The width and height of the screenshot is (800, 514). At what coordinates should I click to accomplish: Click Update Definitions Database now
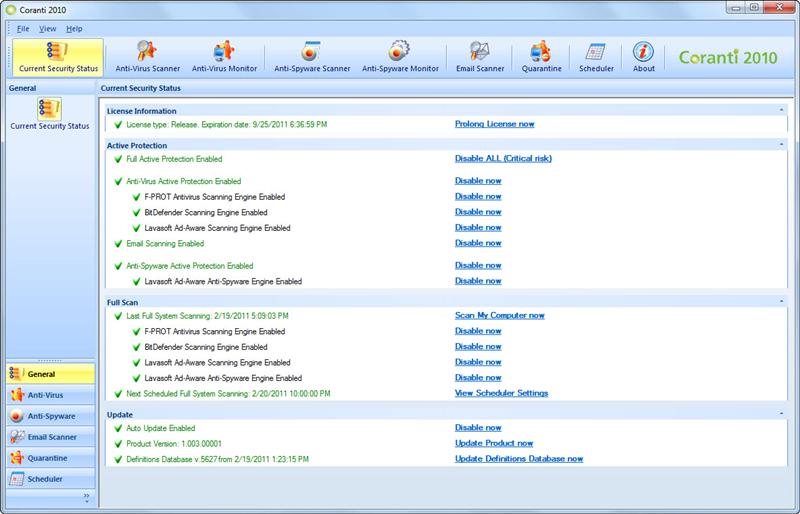(x=519, y=459)
